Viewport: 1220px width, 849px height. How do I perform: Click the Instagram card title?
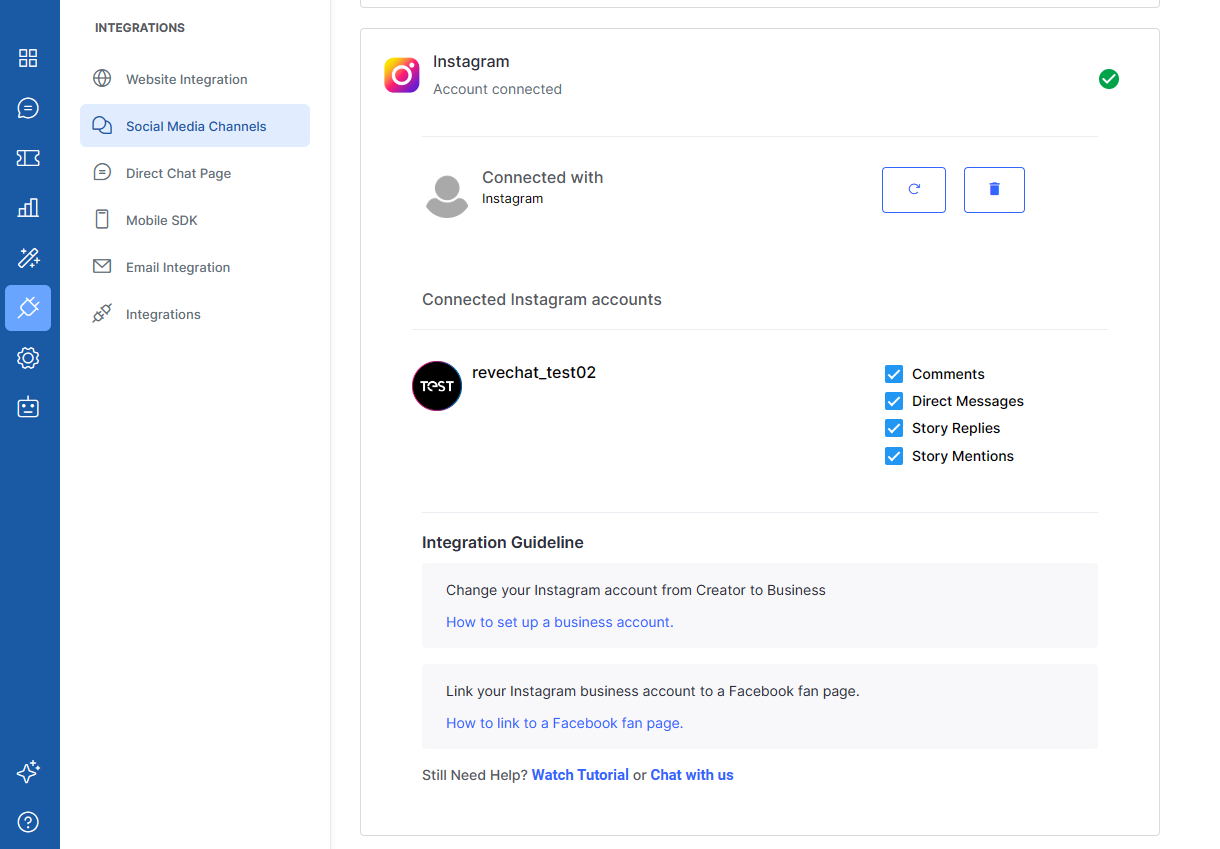tap(471, 62)
